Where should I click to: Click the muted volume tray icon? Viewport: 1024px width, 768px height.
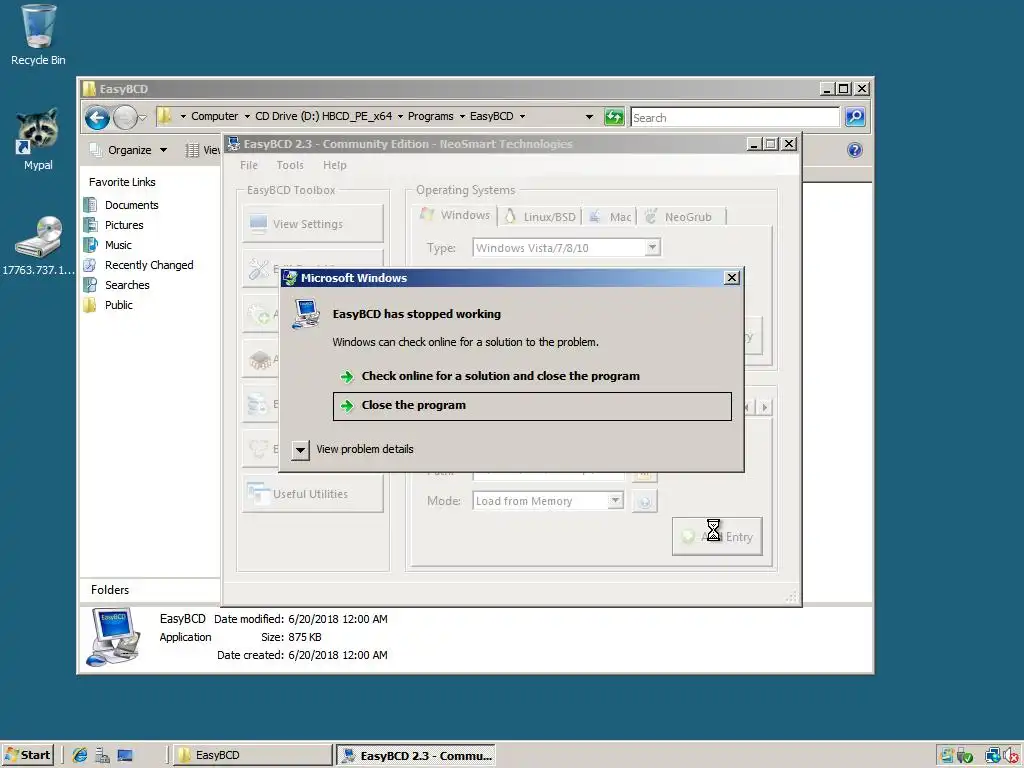tap(1011, 756)
